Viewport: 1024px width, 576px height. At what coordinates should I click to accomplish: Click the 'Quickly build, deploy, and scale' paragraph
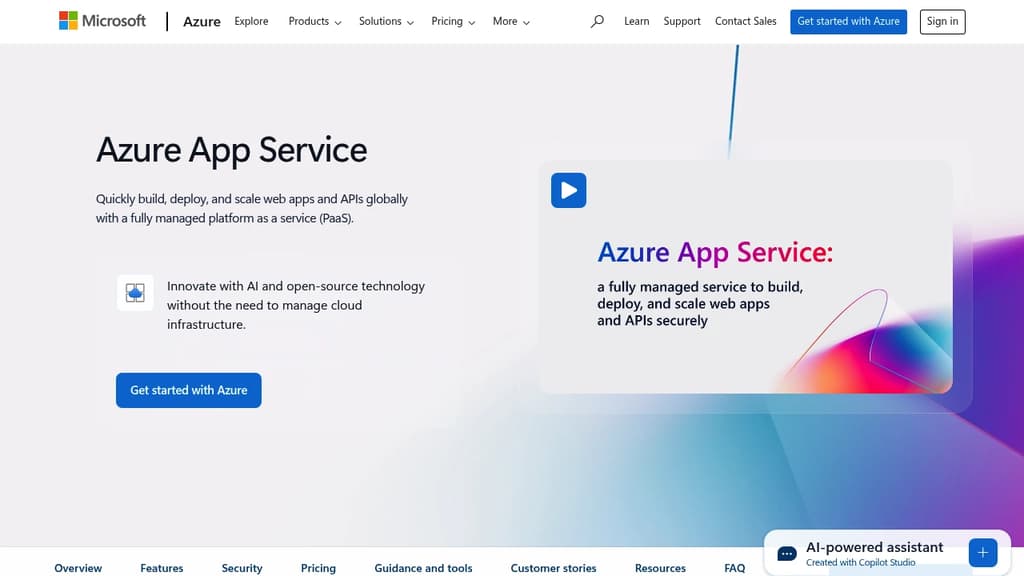[252, 208]
